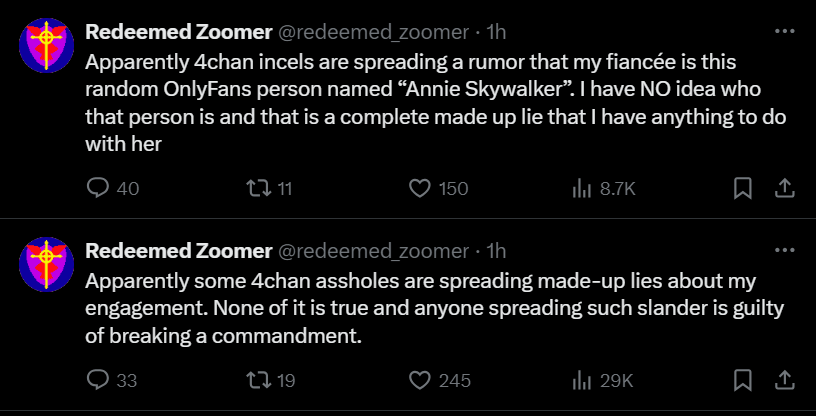Open more options for the second tweet
Image resolution: width=816 pixels, height=416 pixels.
pos(786,249)
